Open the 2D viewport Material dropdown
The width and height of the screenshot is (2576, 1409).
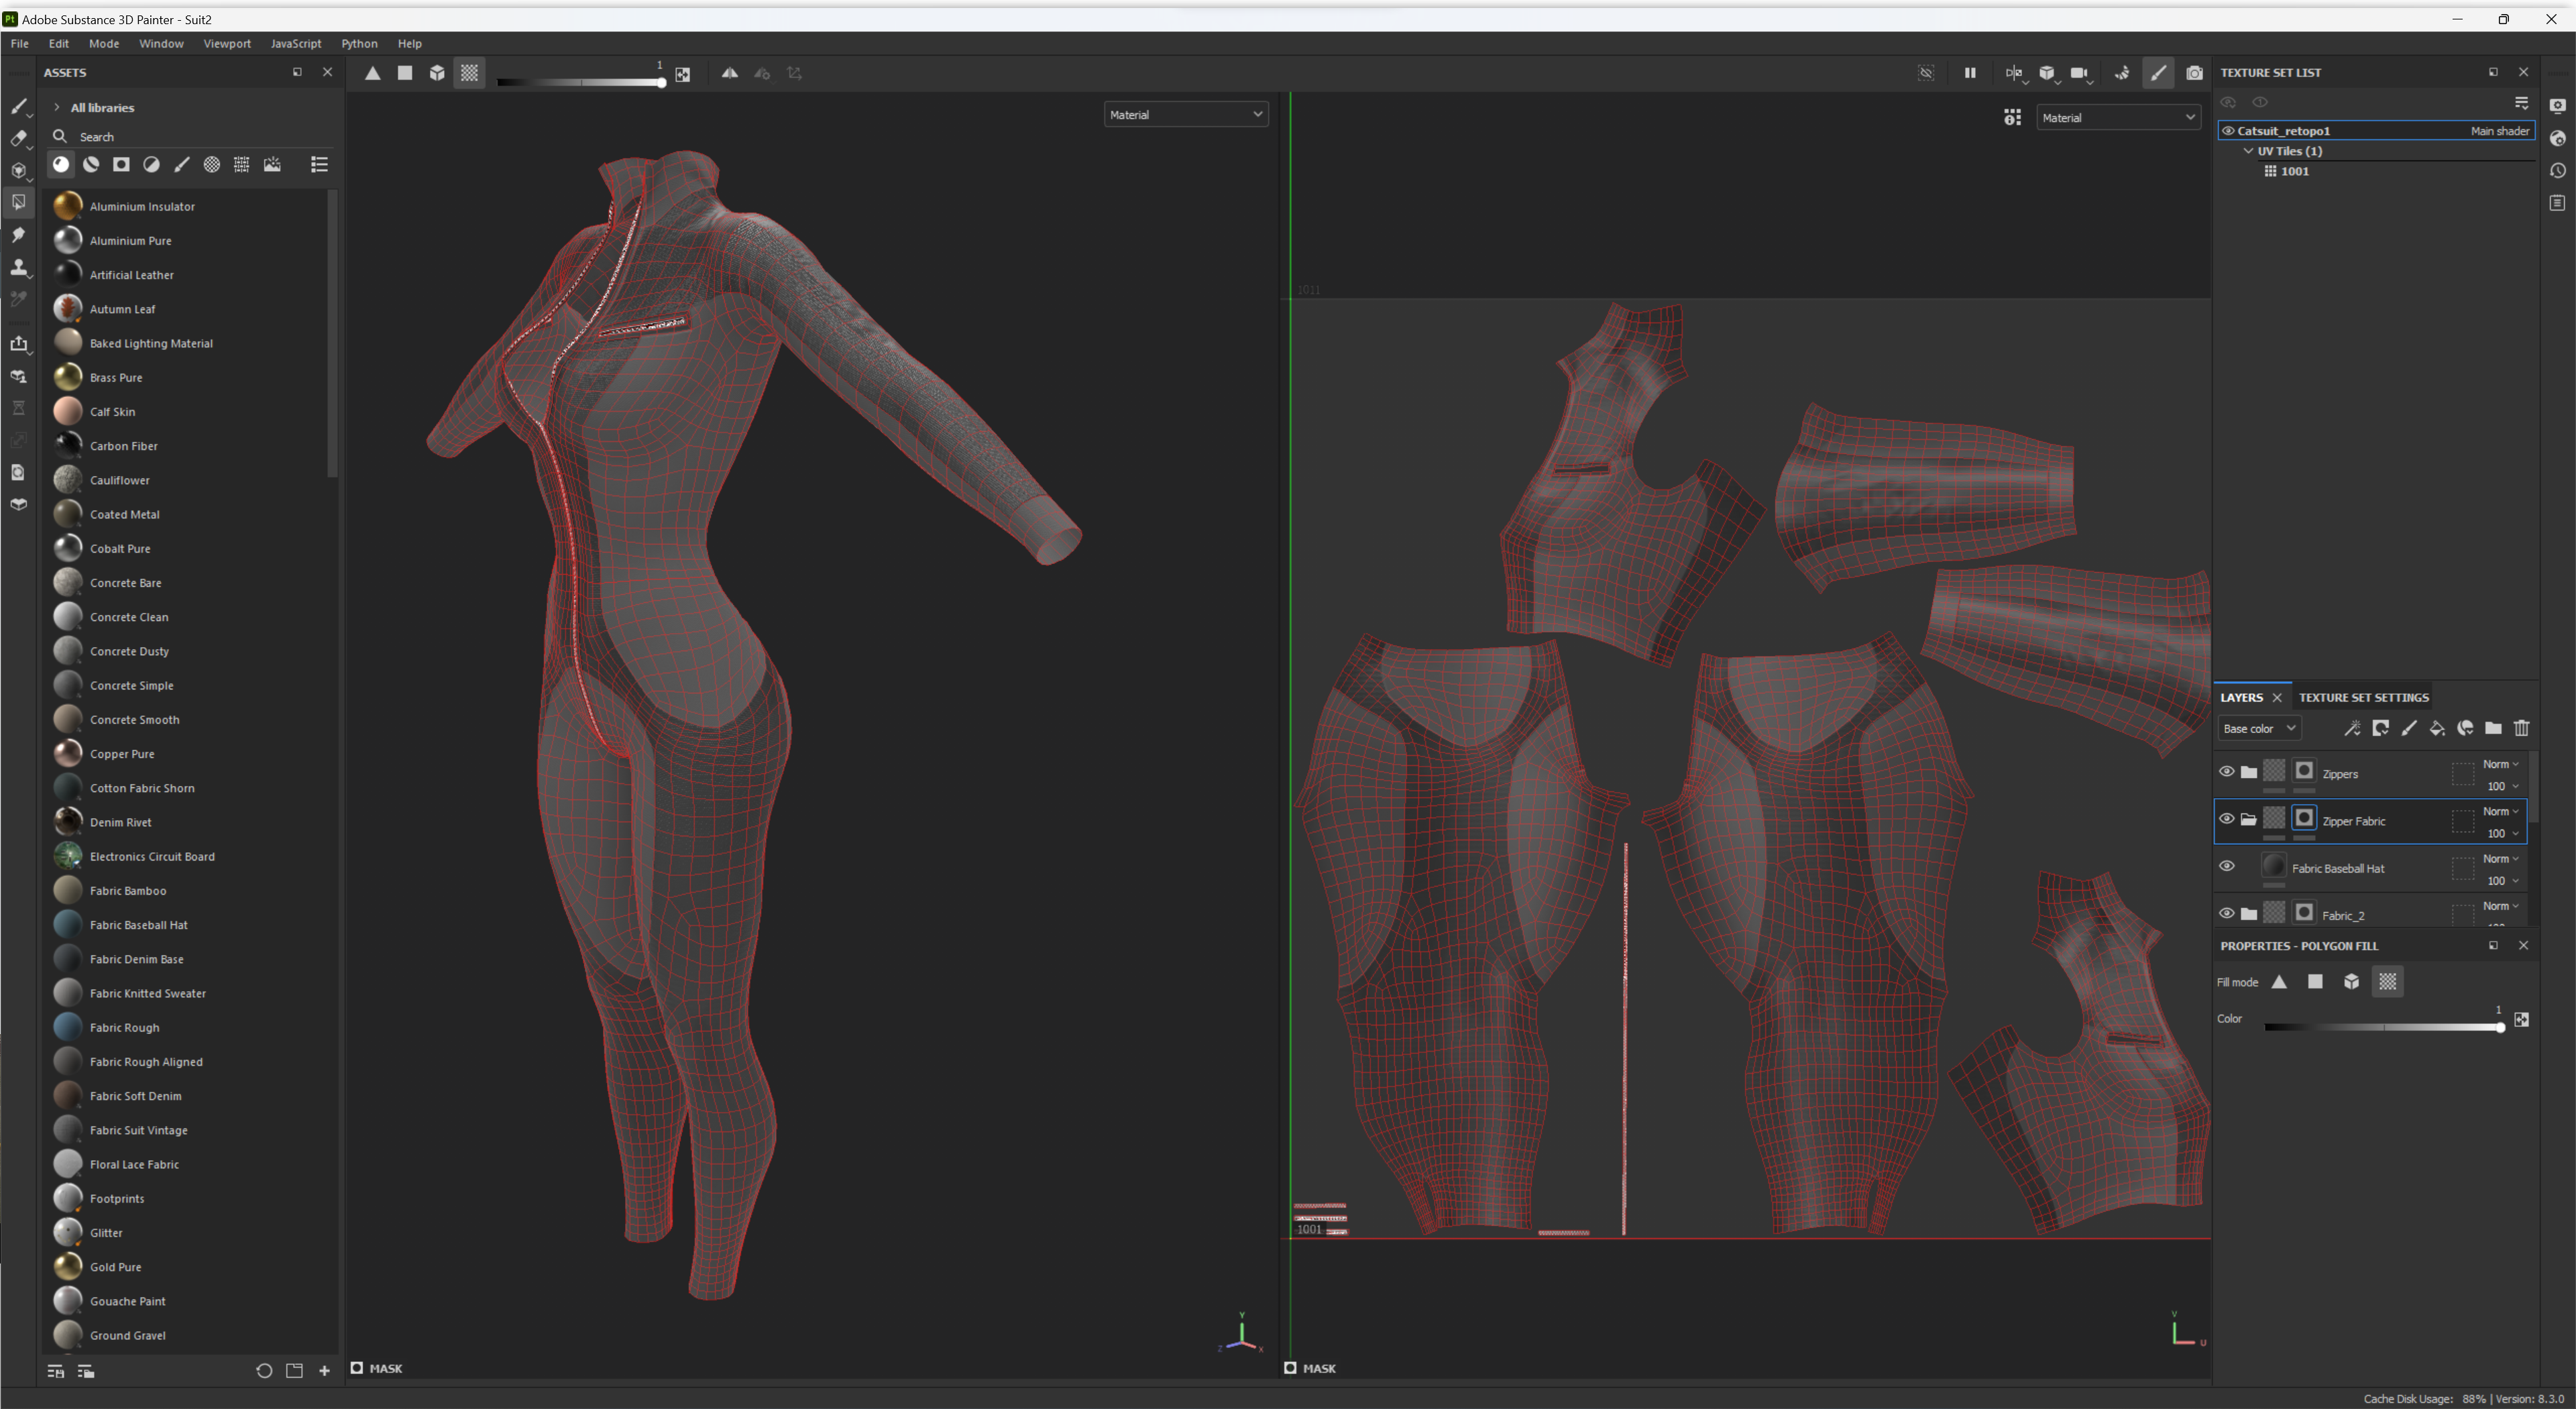(2118, 118)
